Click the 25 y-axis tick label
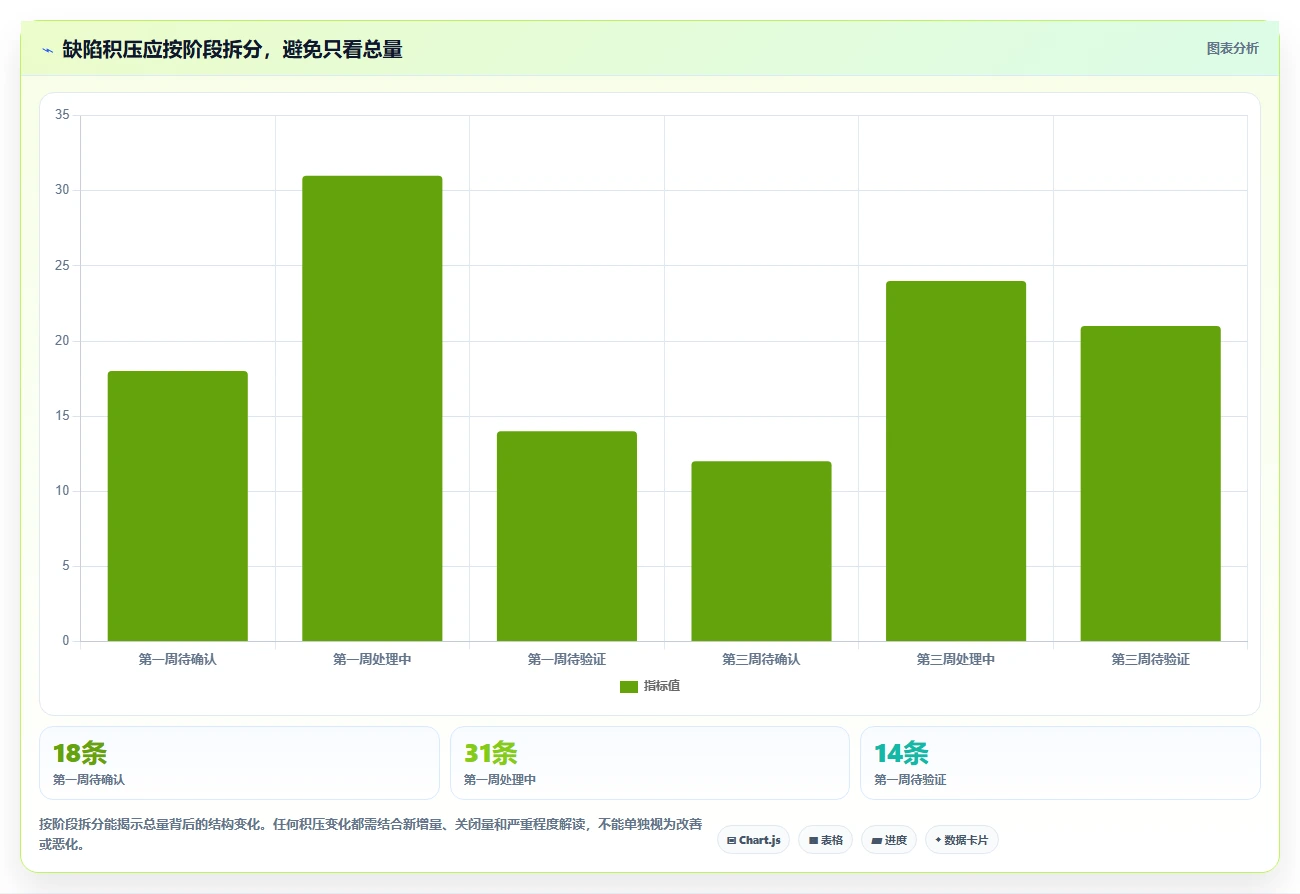Viewport: 1300px width, 894px height. point(62,265)
